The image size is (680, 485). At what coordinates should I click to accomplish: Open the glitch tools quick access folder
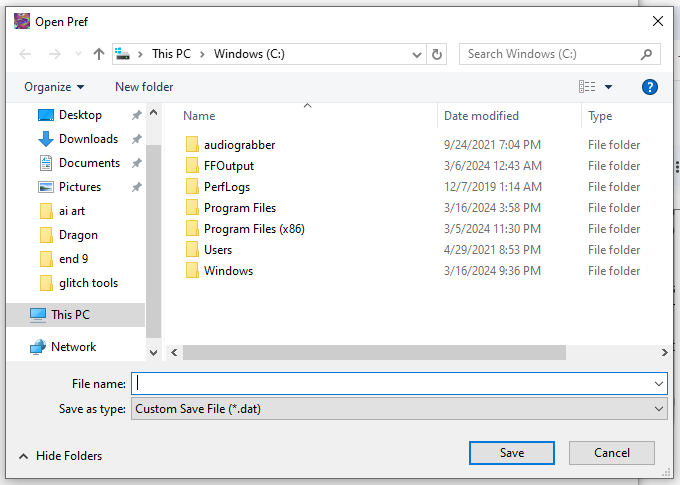(88, 283)
